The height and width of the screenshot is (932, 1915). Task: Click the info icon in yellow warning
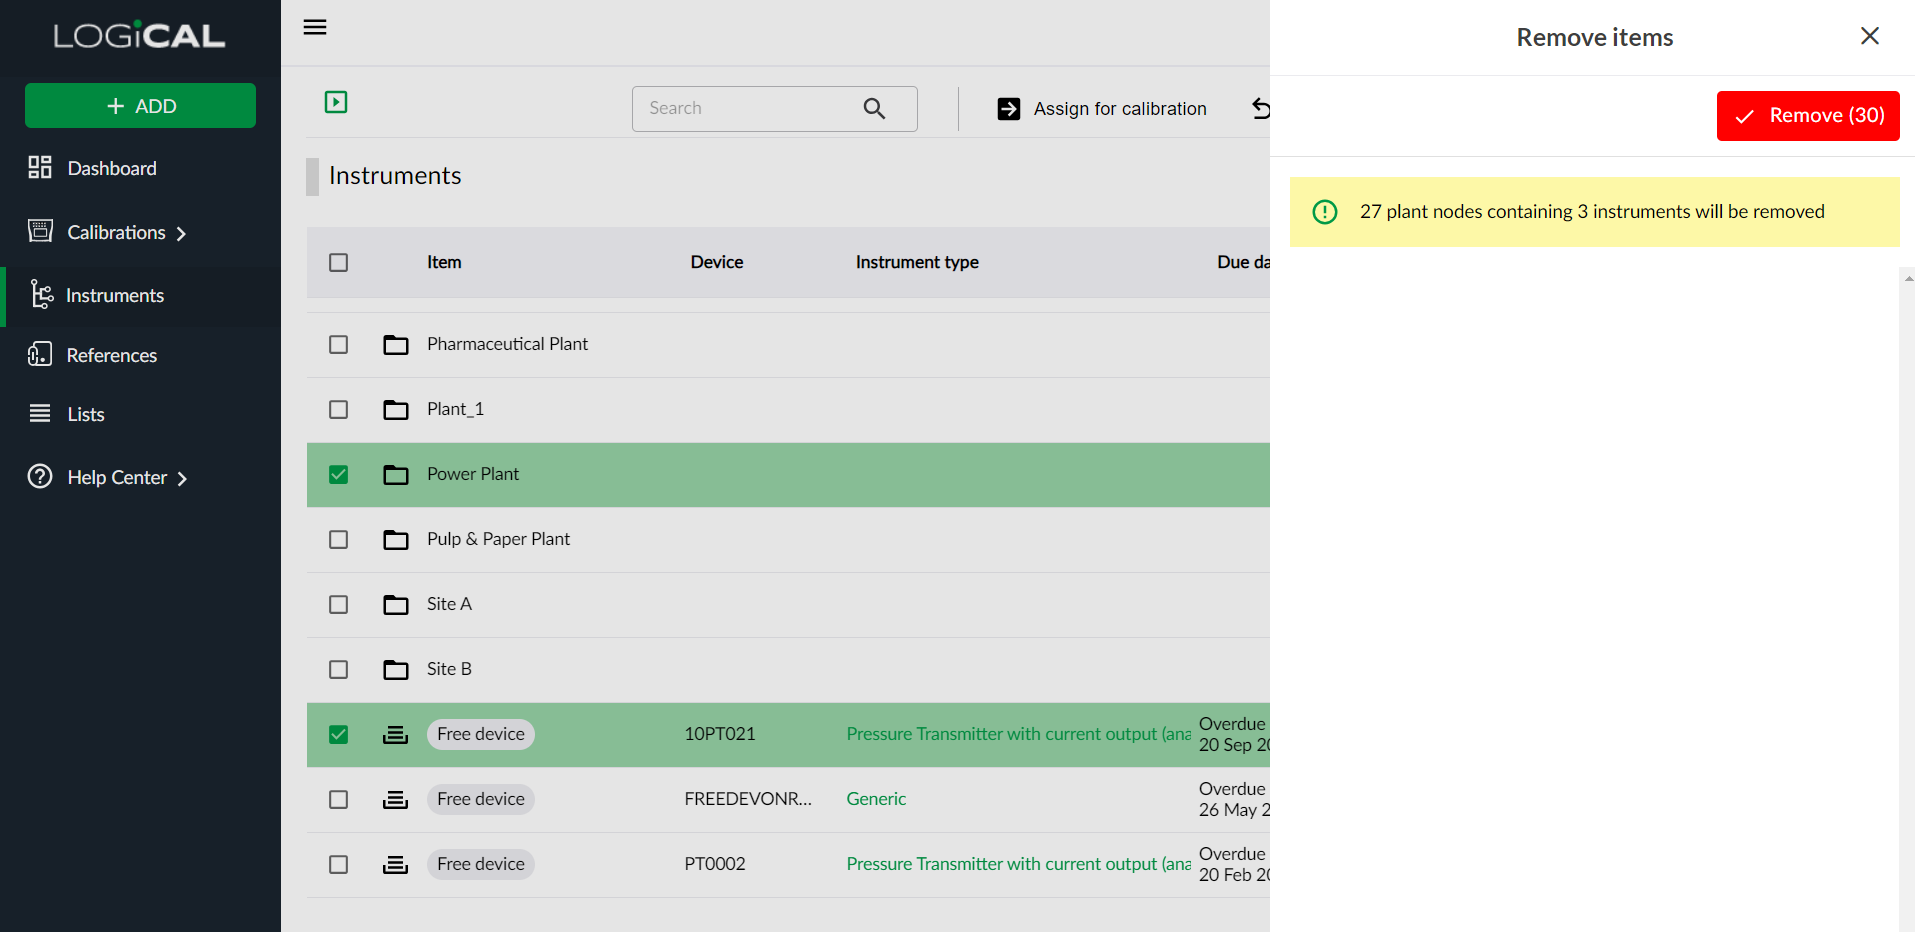coord(1325,212)
